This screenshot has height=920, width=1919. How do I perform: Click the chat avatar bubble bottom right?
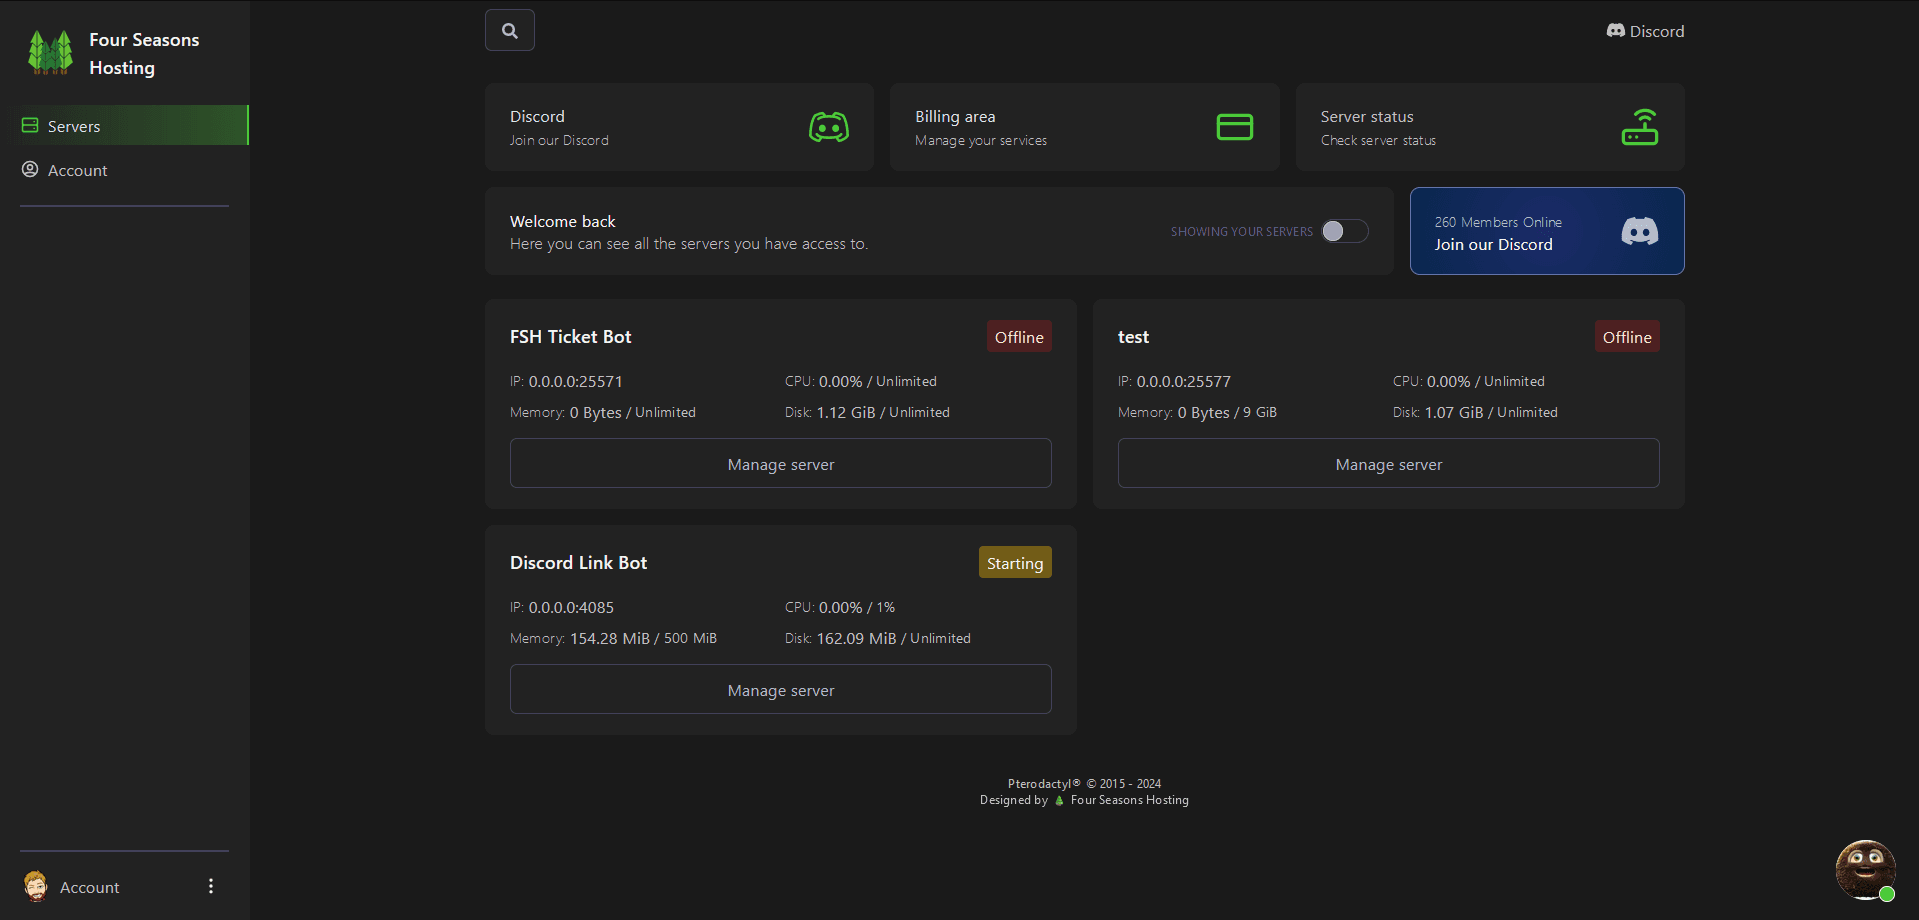(1865, 870)
